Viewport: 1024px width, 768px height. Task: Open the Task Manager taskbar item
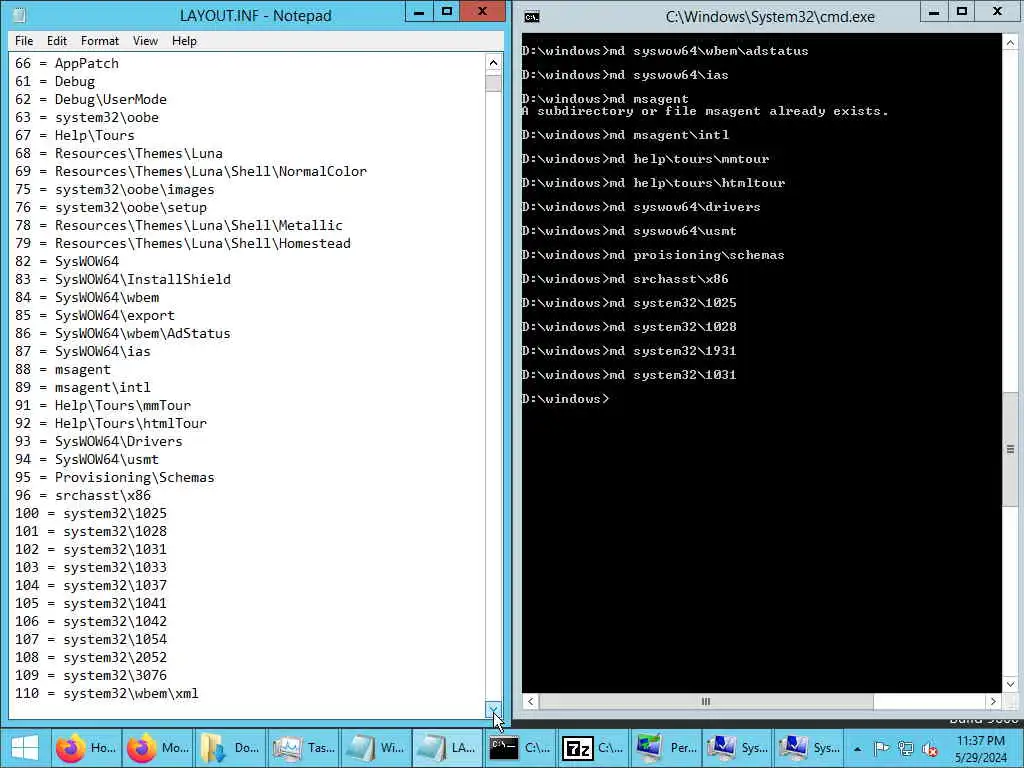[303, 748]
